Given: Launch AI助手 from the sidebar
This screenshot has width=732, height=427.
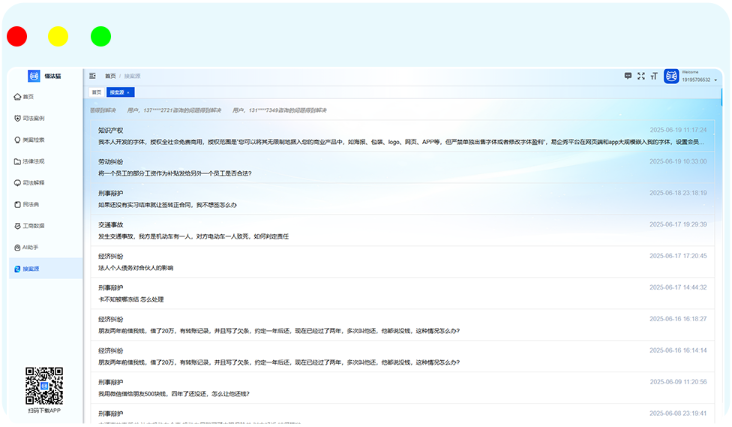Looking at the screenshot, I should click(x=30, y=247).
